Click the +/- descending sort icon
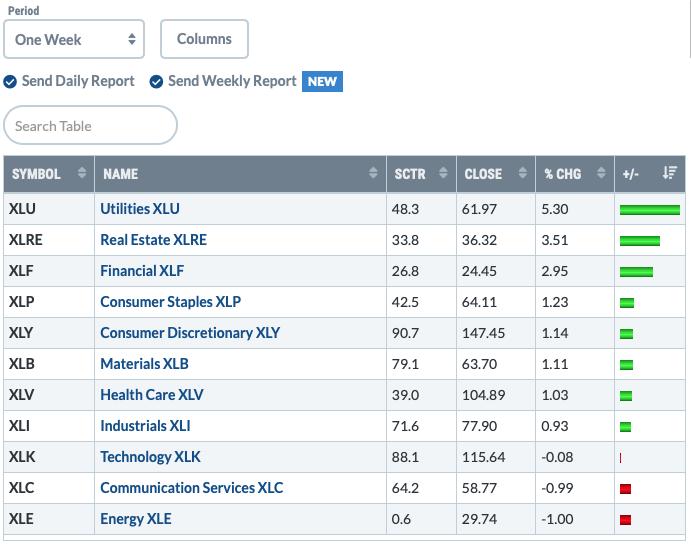Screen dimensions: 691x545 point(669,174)
